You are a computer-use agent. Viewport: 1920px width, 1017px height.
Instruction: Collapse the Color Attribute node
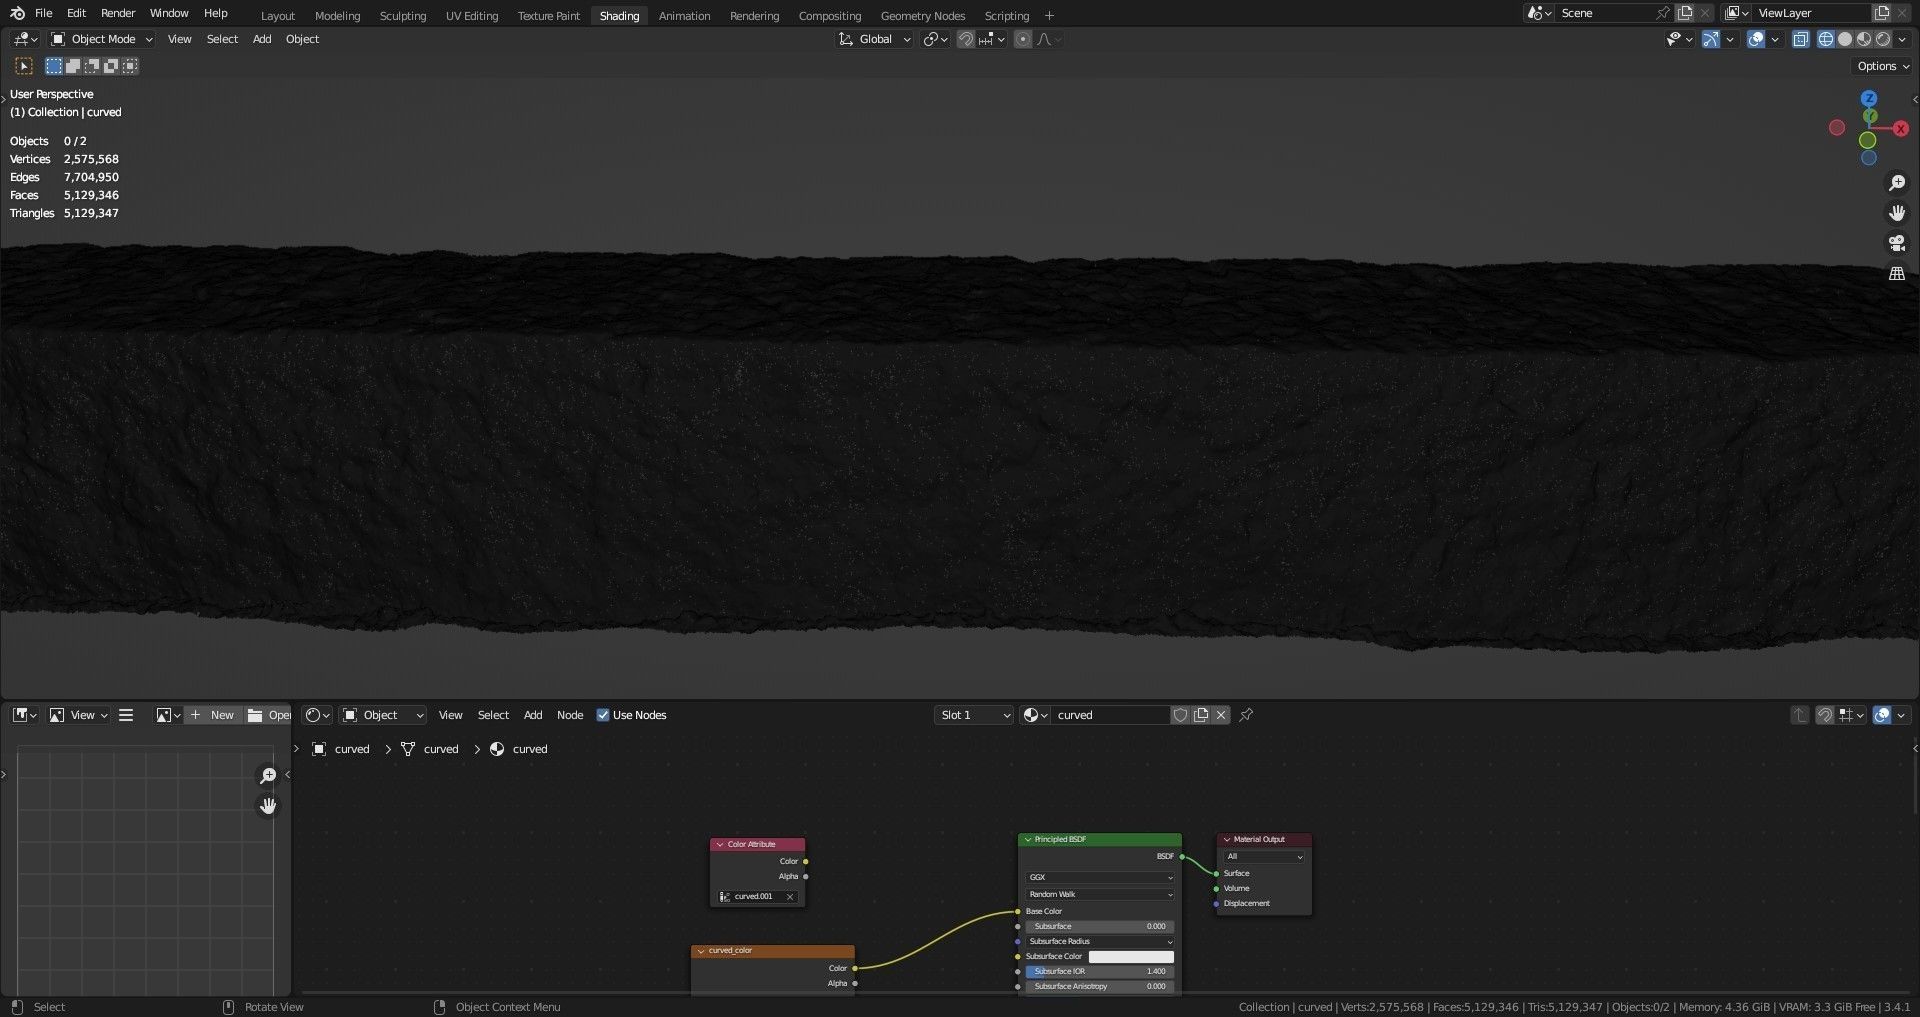click(x=720, y=845)
